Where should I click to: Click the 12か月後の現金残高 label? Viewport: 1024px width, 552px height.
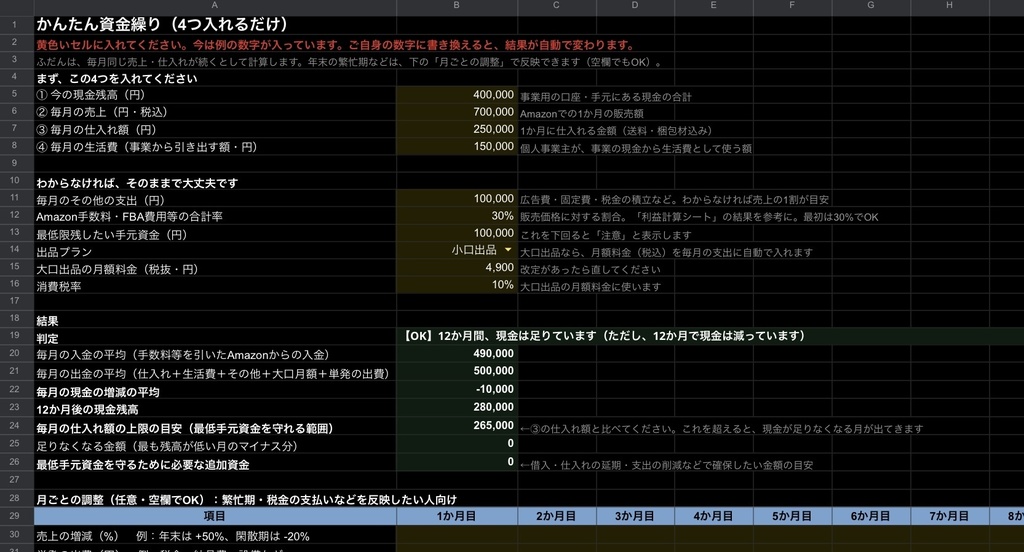pos(88,410)
